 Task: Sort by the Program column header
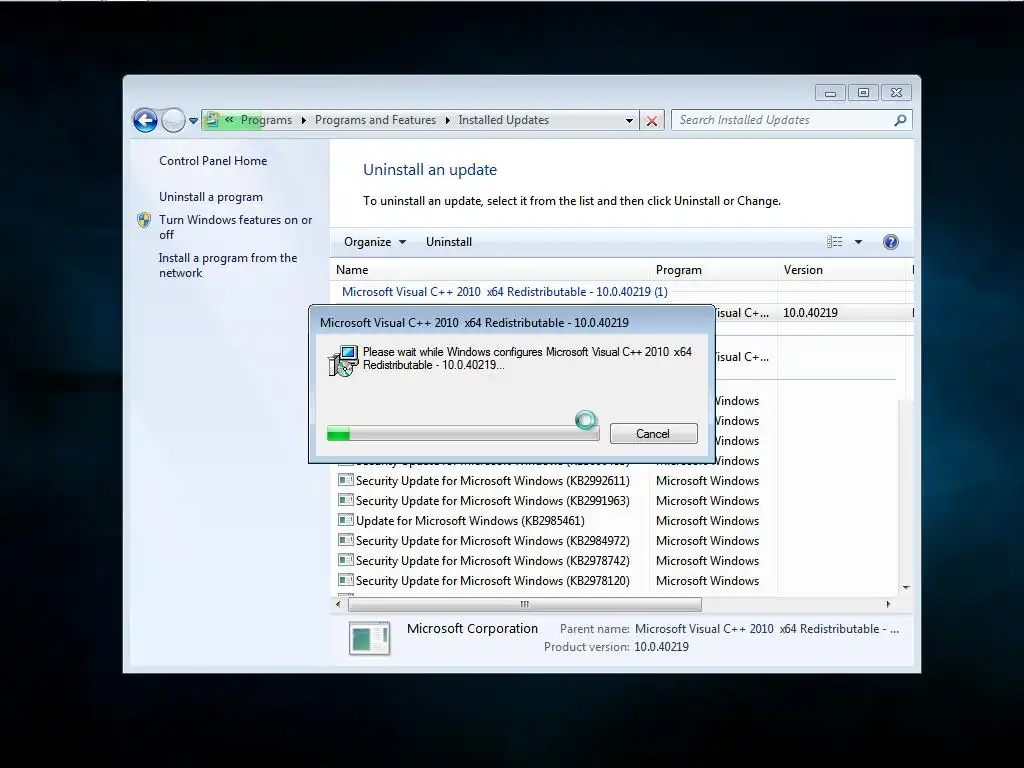(713, 270)
